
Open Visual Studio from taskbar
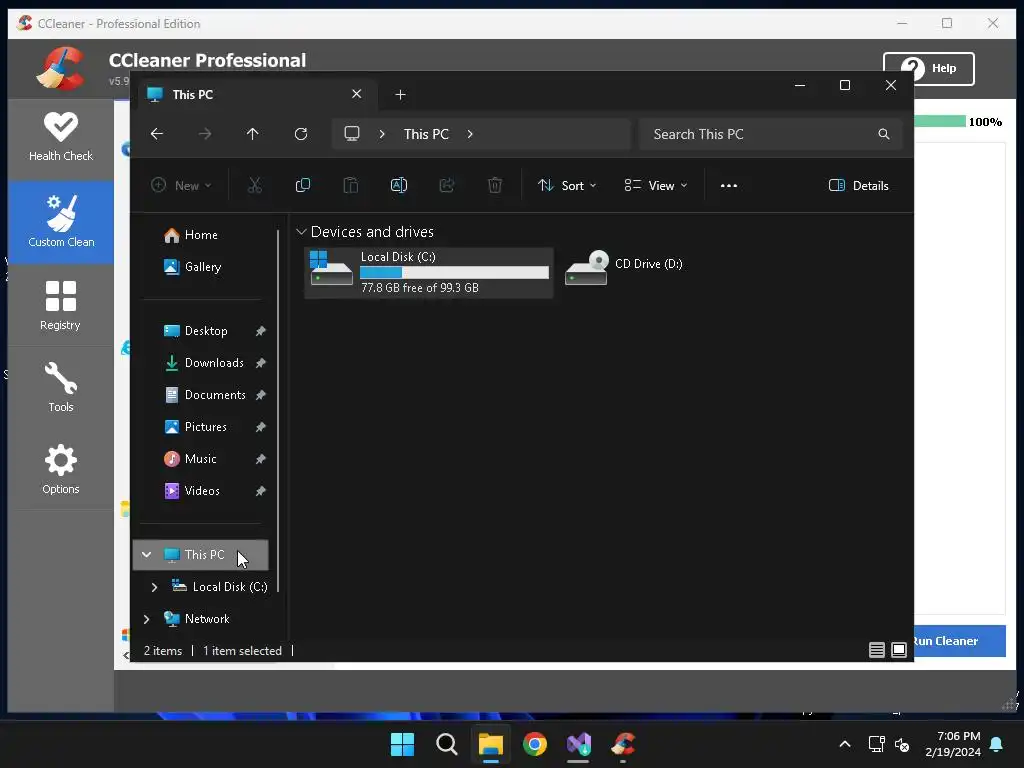tap(579, 744)
